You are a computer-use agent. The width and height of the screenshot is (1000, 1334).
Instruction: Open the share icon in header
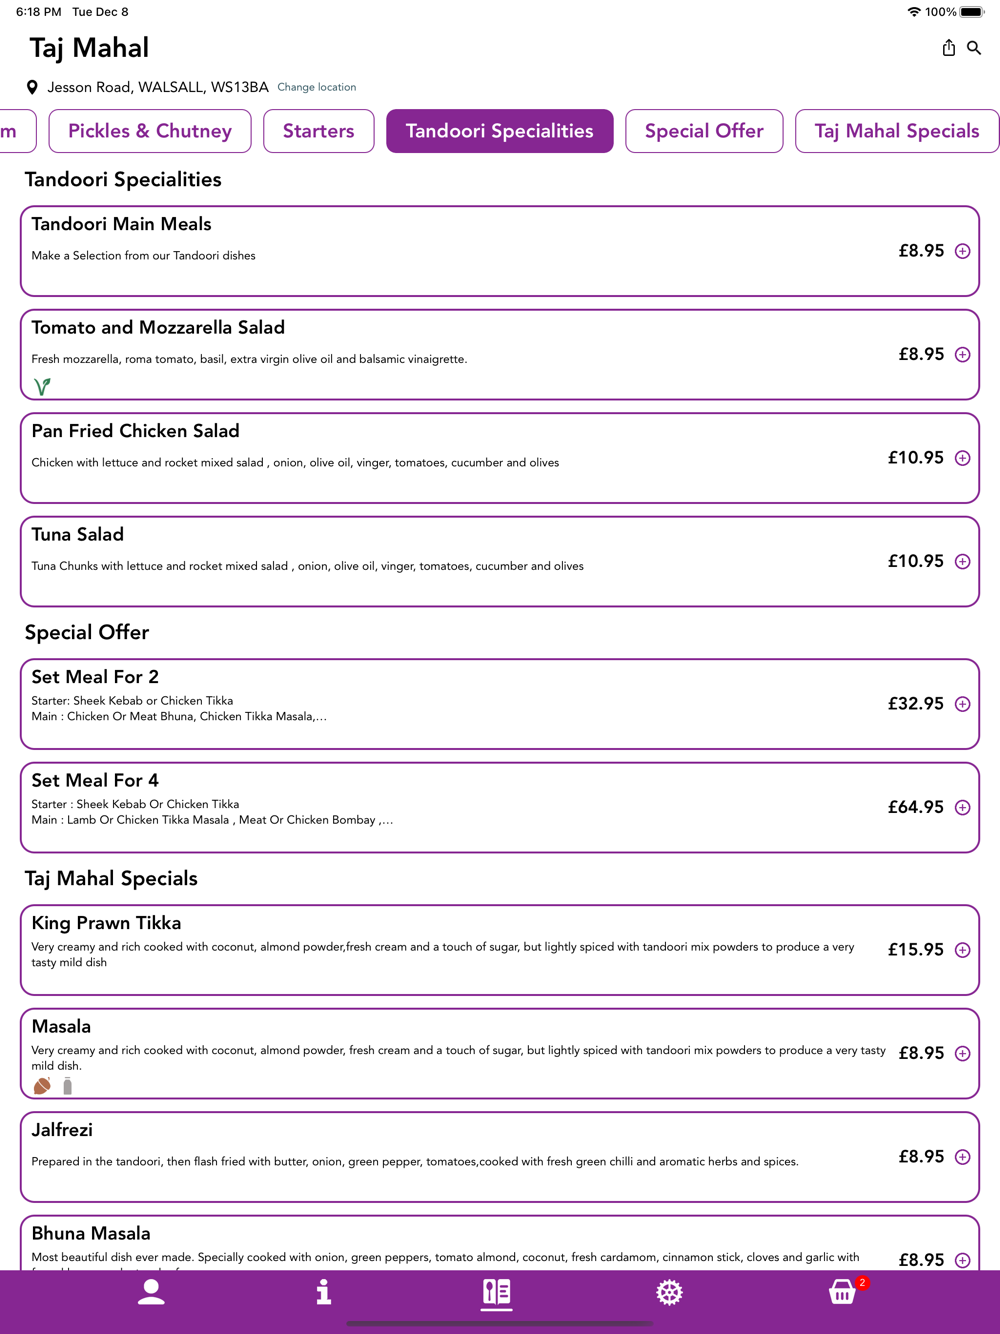point(949,48)
